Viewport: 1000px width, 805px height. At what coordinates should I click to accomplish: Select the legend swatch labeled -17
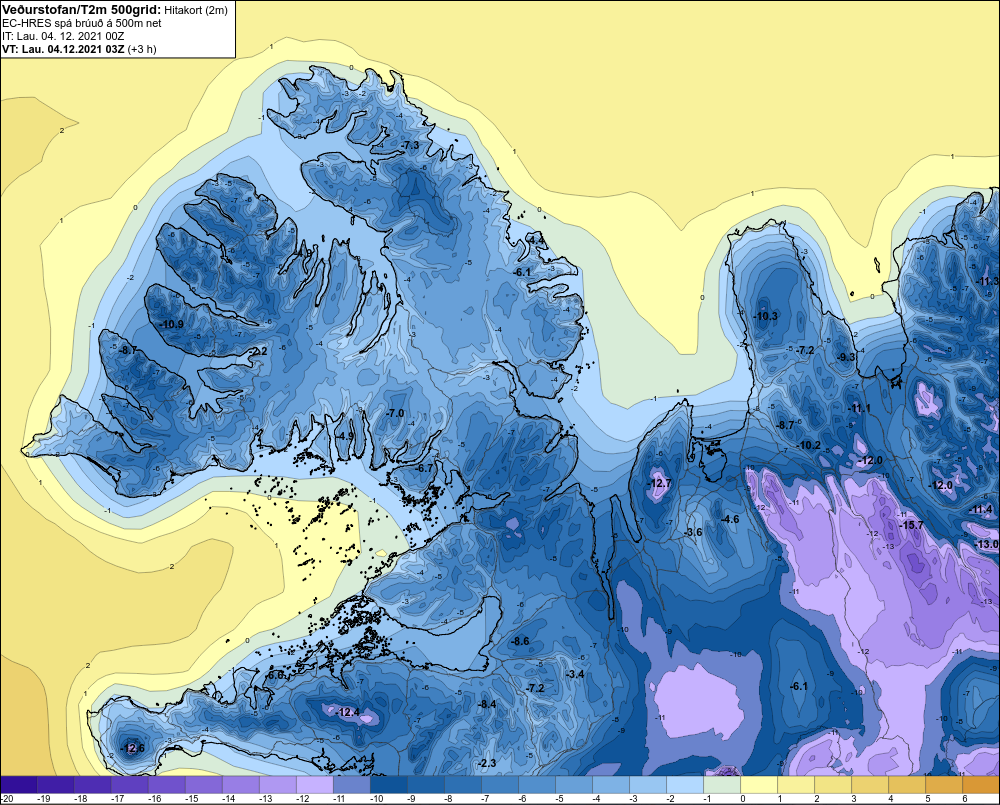tap(130, 785)
